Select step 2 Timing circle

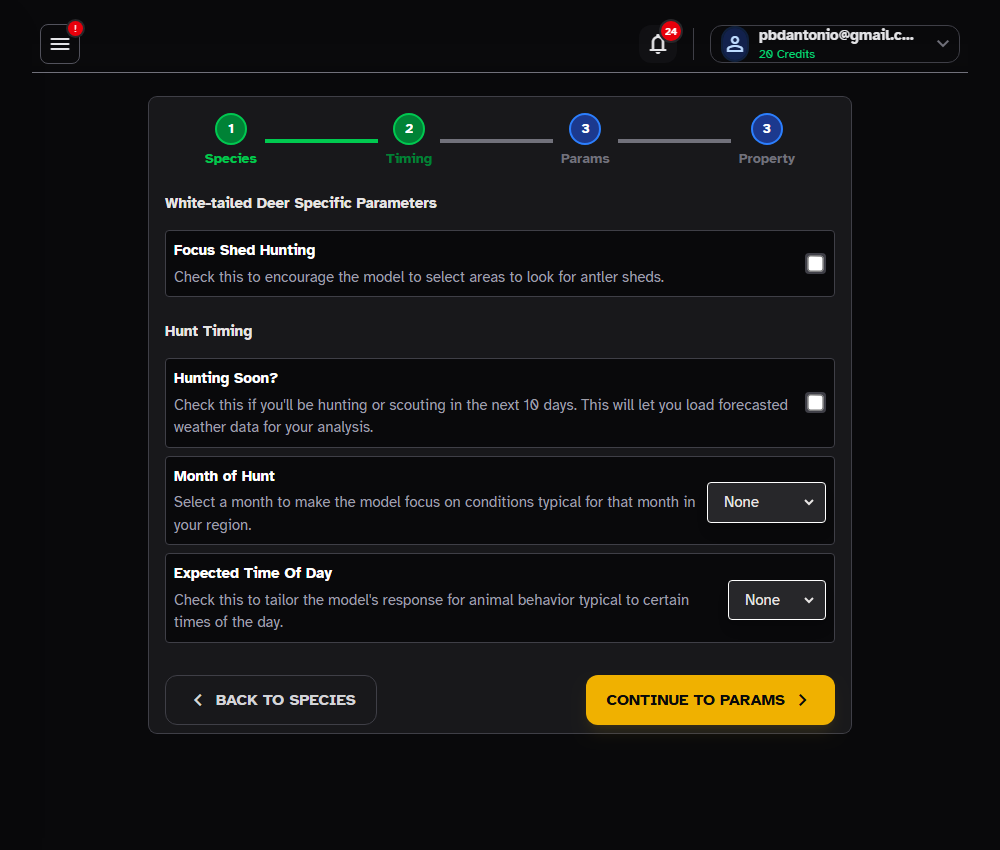(x=409, y=129)
